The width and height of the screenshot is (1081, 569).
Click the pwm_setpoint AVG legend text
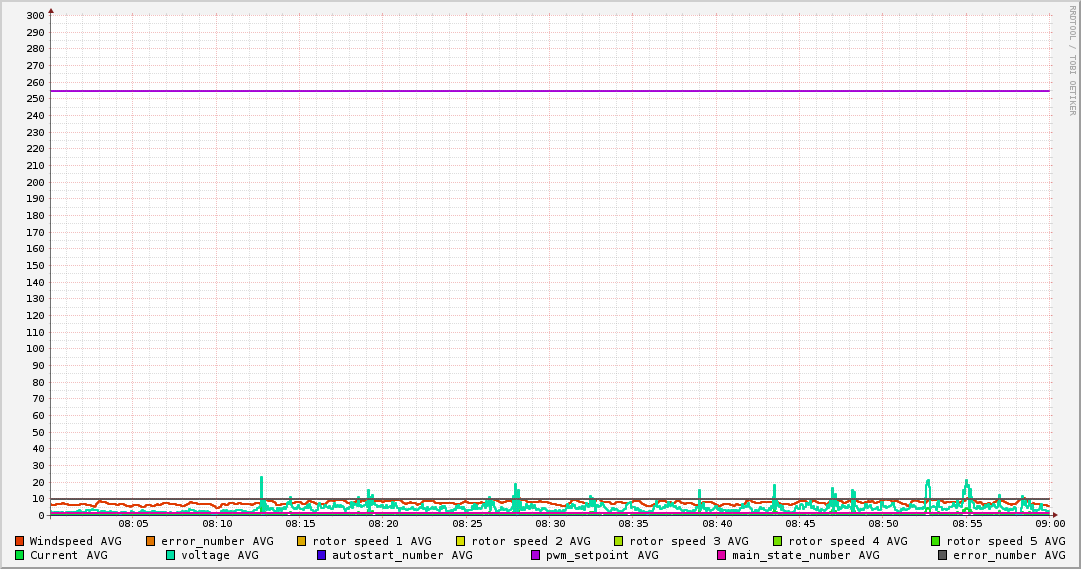(x=602, y=555)
